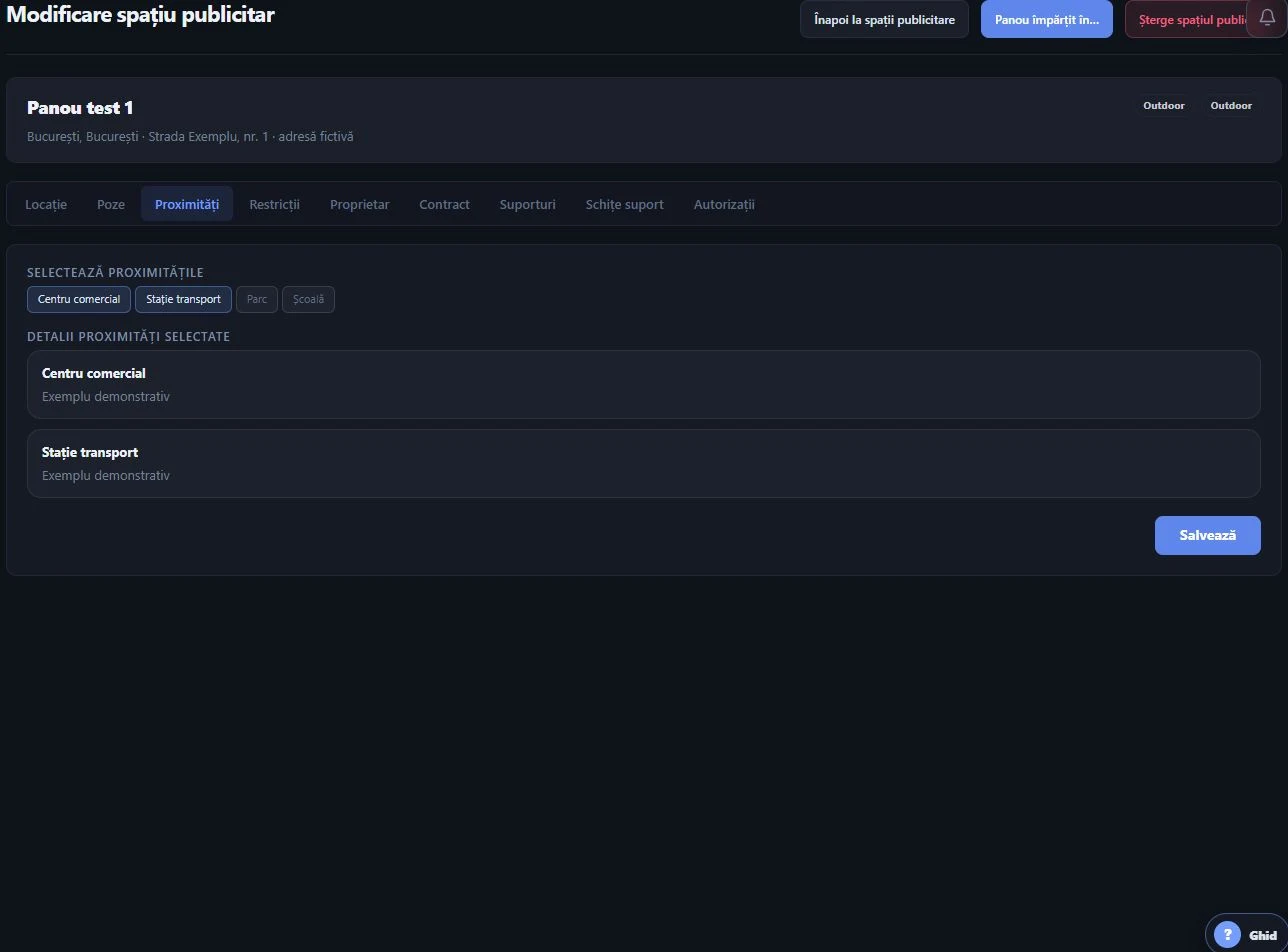This screenshot has height=952, width=1288.
Task: Toggle the Centru comercial proximity chip
Action: click(x=79, y=299)
